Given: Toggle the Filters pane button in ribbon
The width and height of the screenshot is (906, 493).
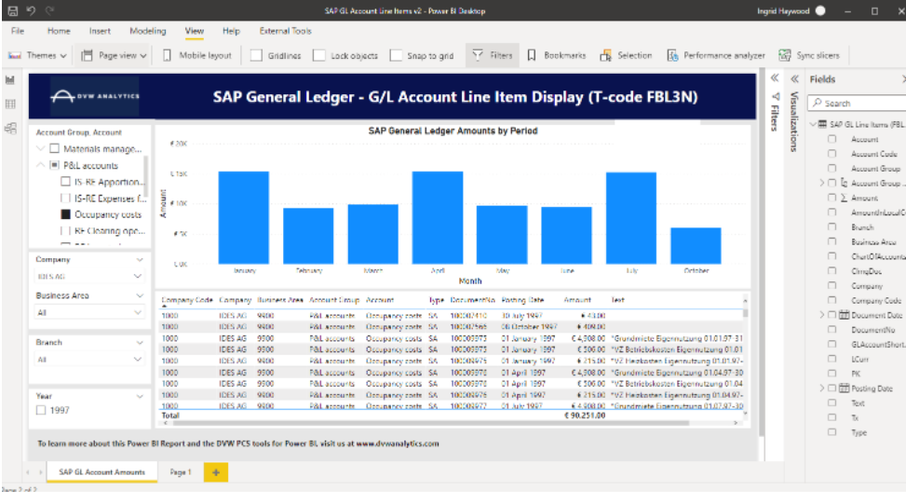Looking at the screenshot, I should [492, 56].
